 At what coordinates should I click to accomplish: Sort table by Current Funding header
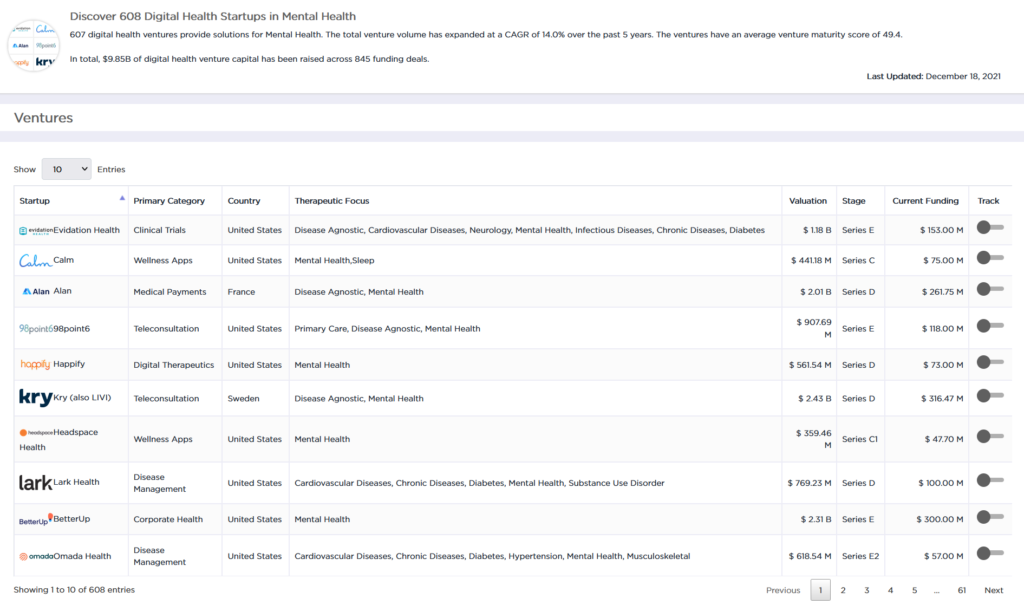(x=925, y=201)
